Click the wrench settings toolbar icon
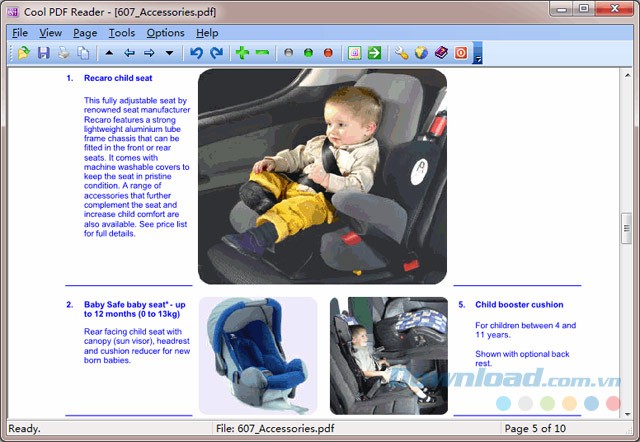The height and width of the screenshot is (442, 640). (x=401, y=53)
